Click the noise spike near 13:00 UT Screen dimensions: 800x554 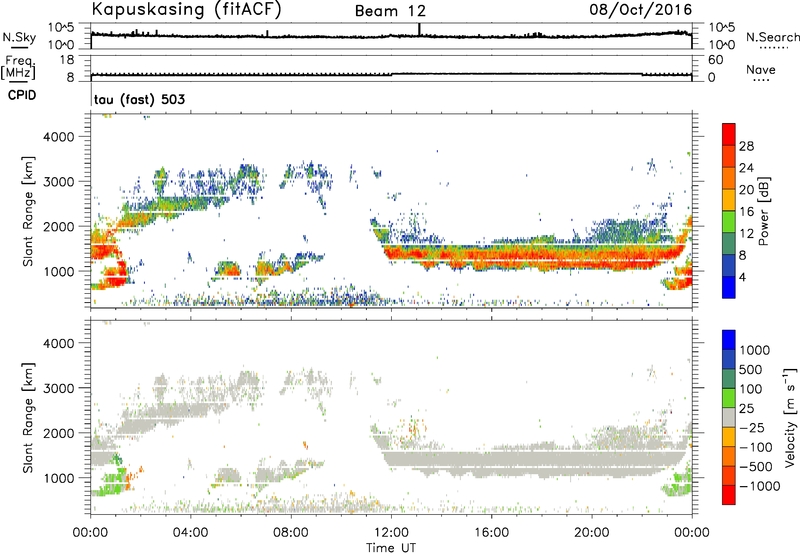(x=419, y=29)
